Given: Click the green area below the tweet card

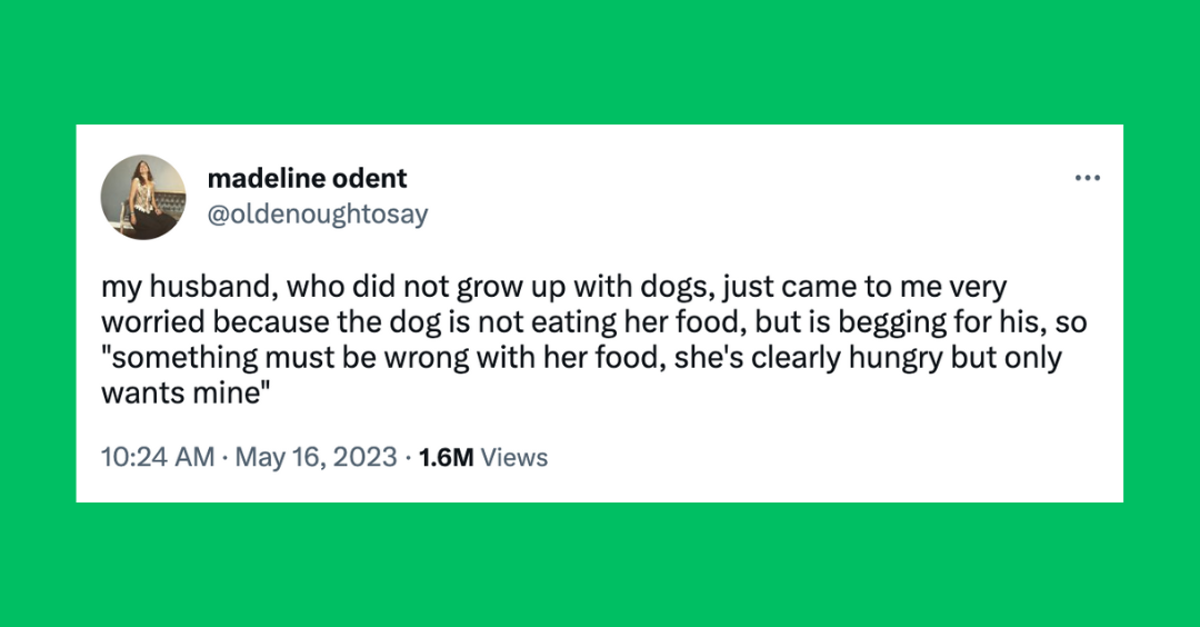Looking at the screenshot, I should (600, 564).
